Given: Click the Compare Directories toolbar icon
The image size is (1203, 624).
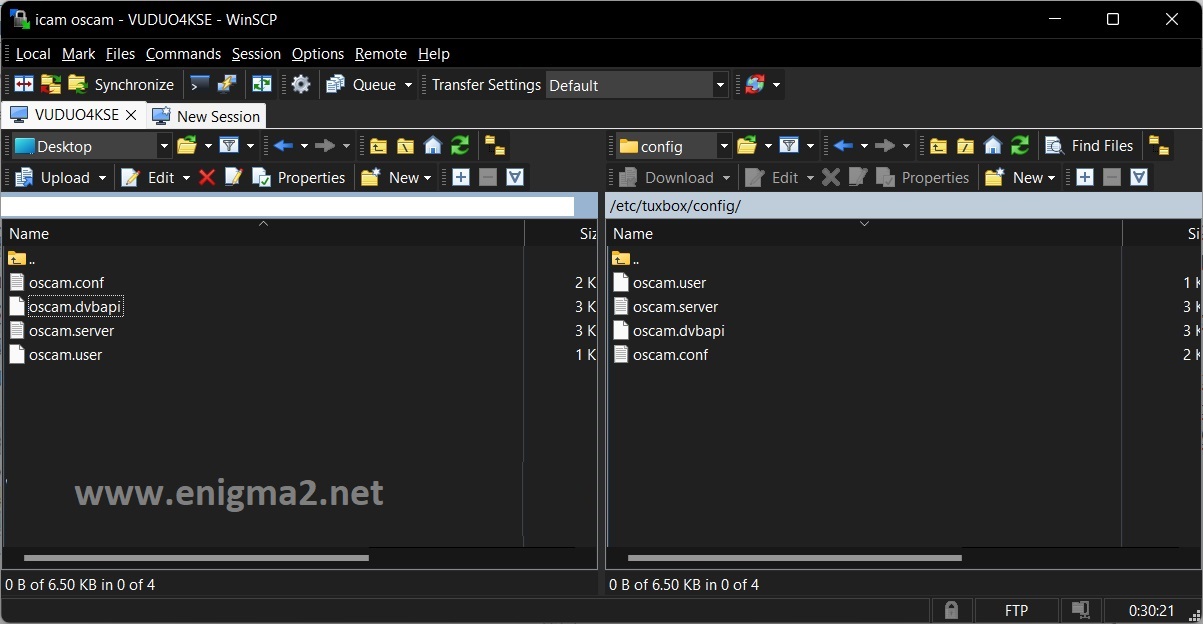Looking at the screenshot, I should [23, 85].
